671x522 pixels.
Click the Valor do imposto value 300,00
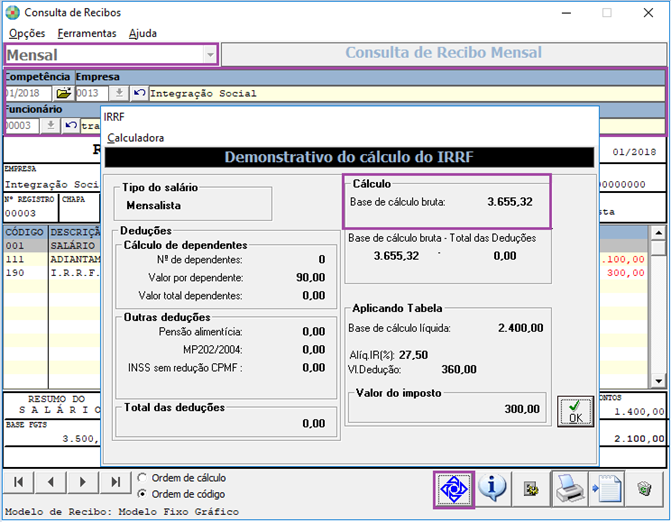[x=522, y=409]
